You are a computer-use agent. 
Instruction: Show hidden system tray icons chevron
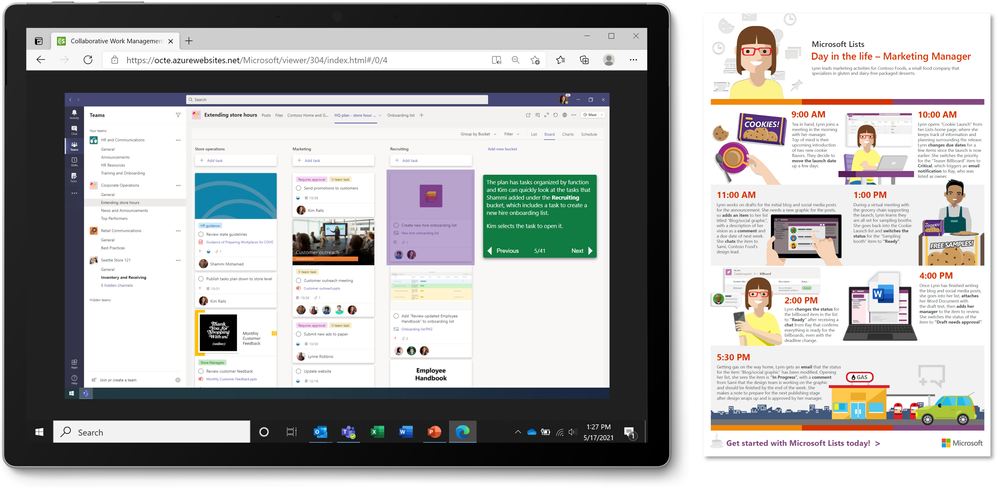(518, 432)
